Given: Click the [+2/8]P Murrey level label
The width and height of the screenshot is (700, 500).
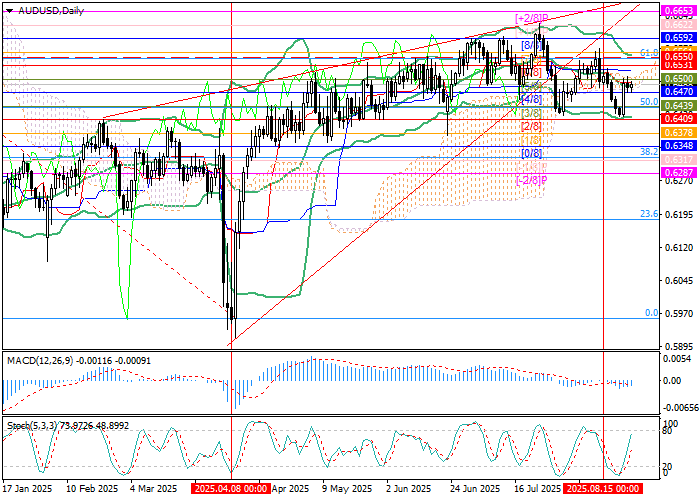Looking at the screenshot, I should 531,18.
